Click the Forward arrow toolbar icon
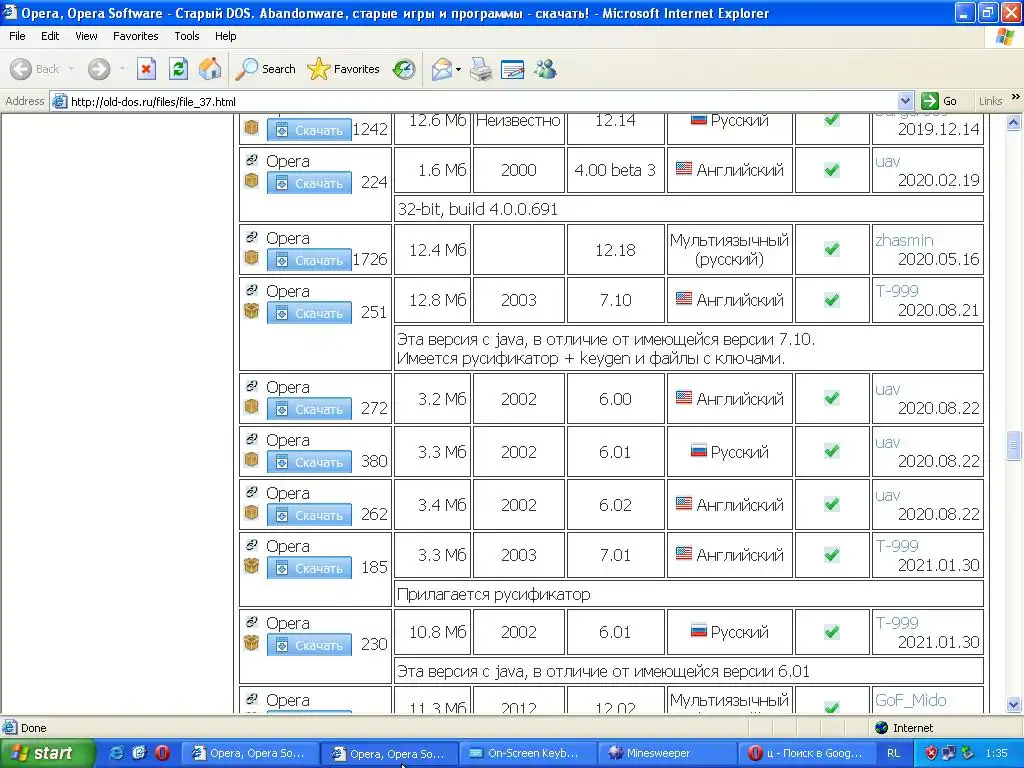Viewport: 1024px width, 768px height. pyautogui.click(x=99, y=69)
